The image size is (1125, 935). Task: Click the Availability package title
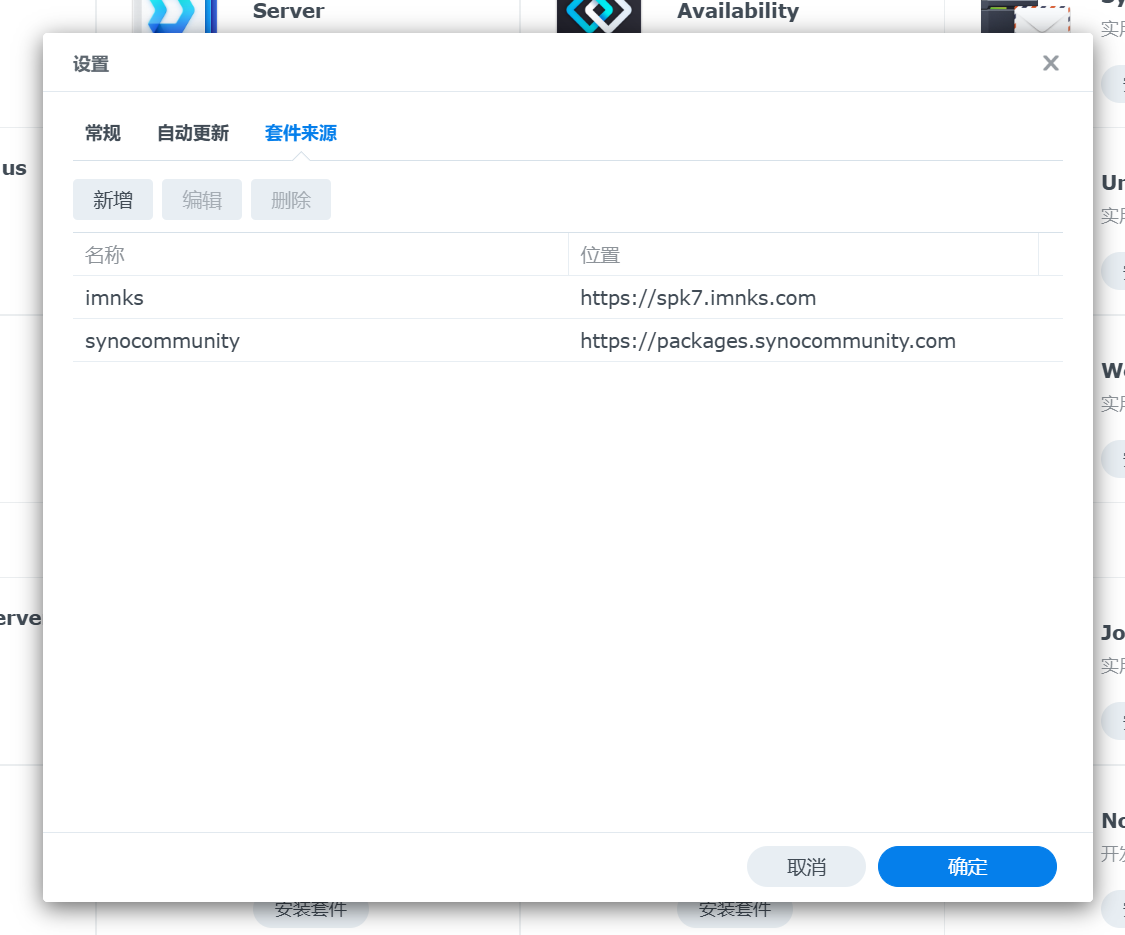coord(738,12)
